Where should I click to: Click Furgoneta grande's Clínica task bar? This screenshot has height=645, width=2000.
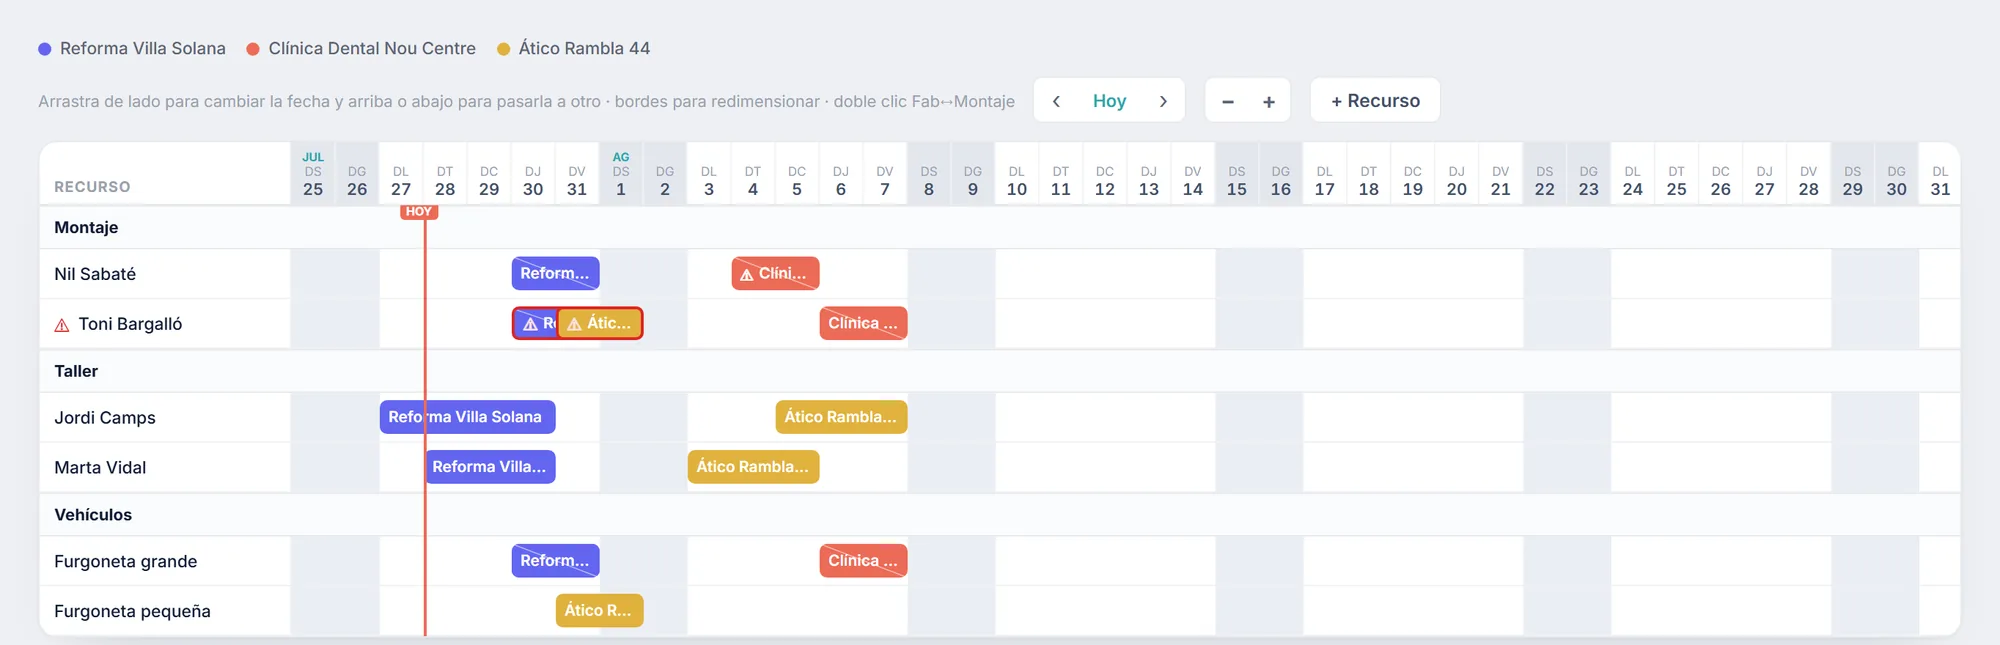(863, 561)
